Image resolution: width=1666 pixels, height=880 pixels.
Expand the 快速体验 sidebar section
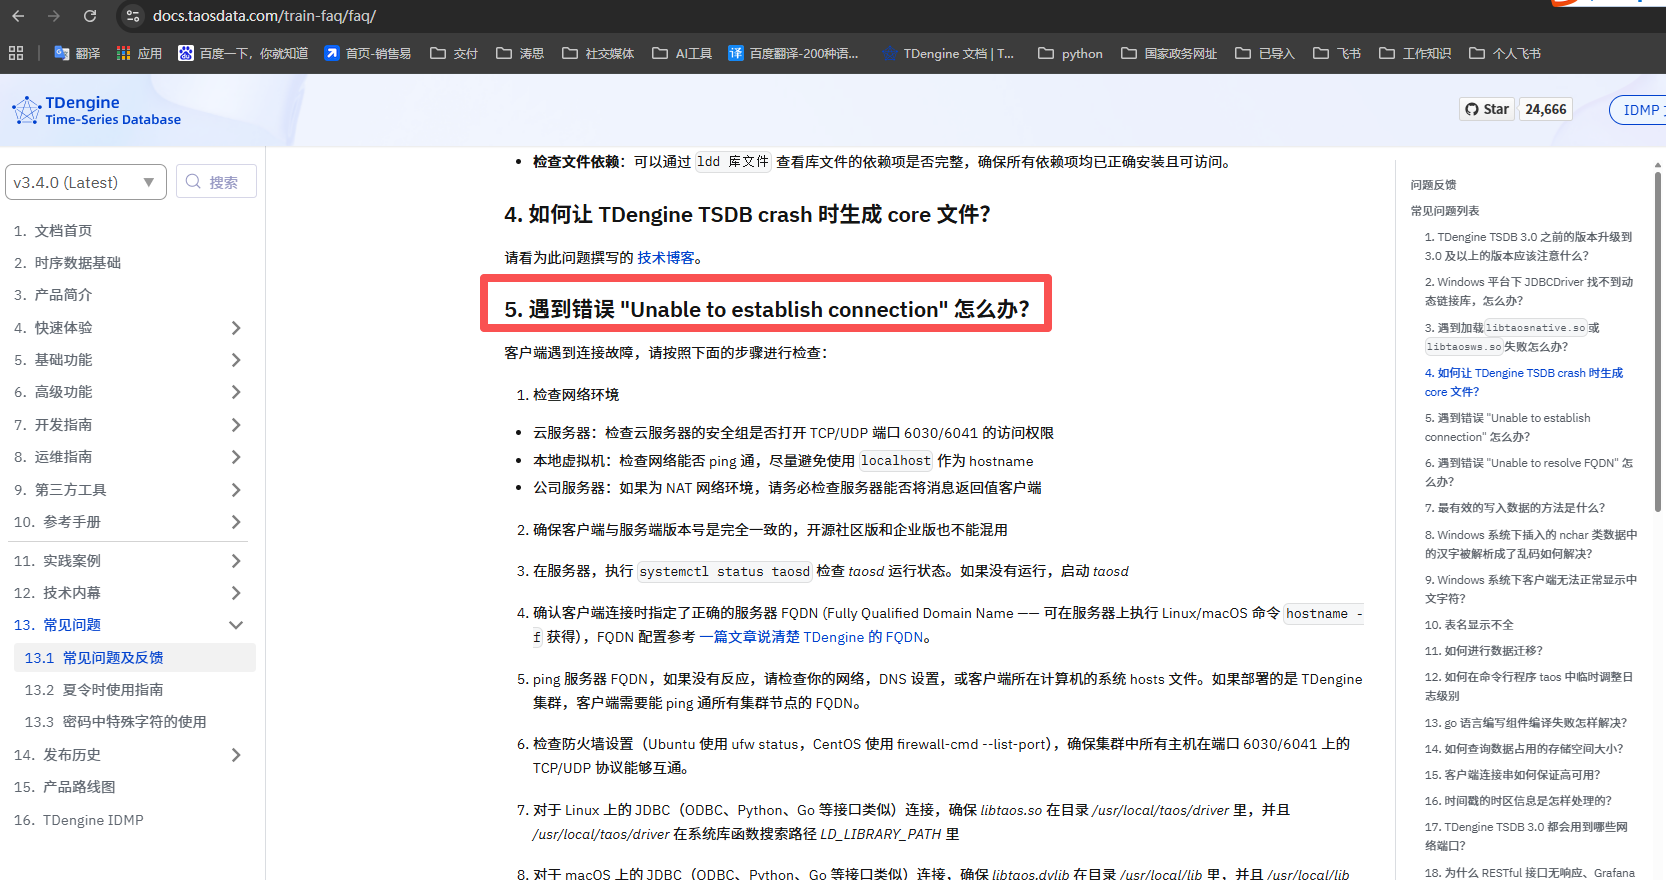(236, 328)
